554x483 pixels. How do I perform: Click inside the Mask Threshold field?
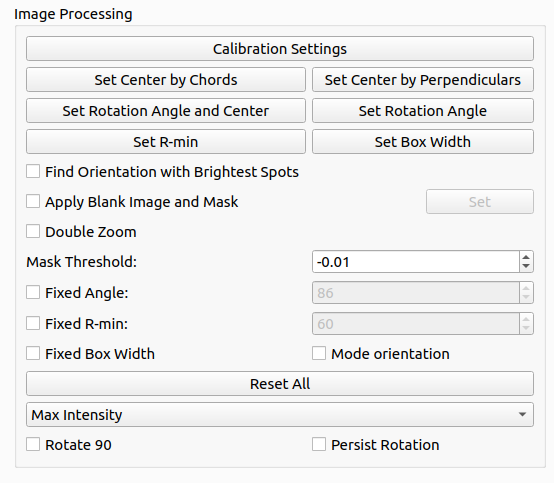pyautogui.click(x=416, y=262)
